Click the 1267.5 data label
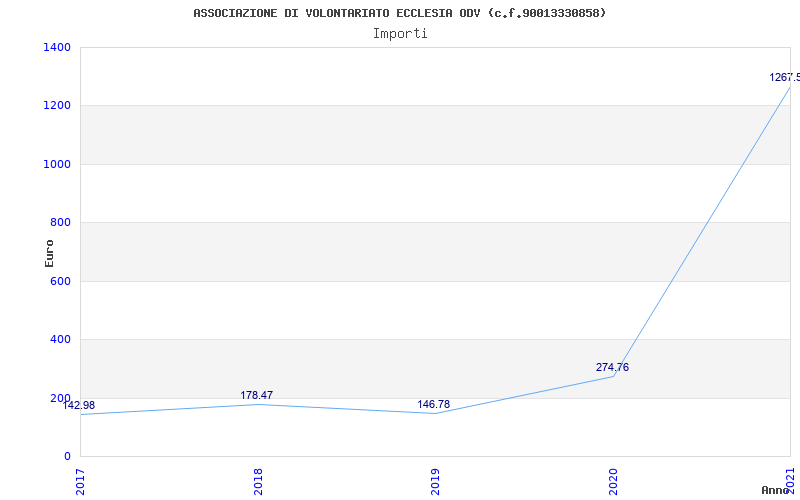The width and height of the screenshot is (800, 500). pyautogui.click(x=785, y=78)
